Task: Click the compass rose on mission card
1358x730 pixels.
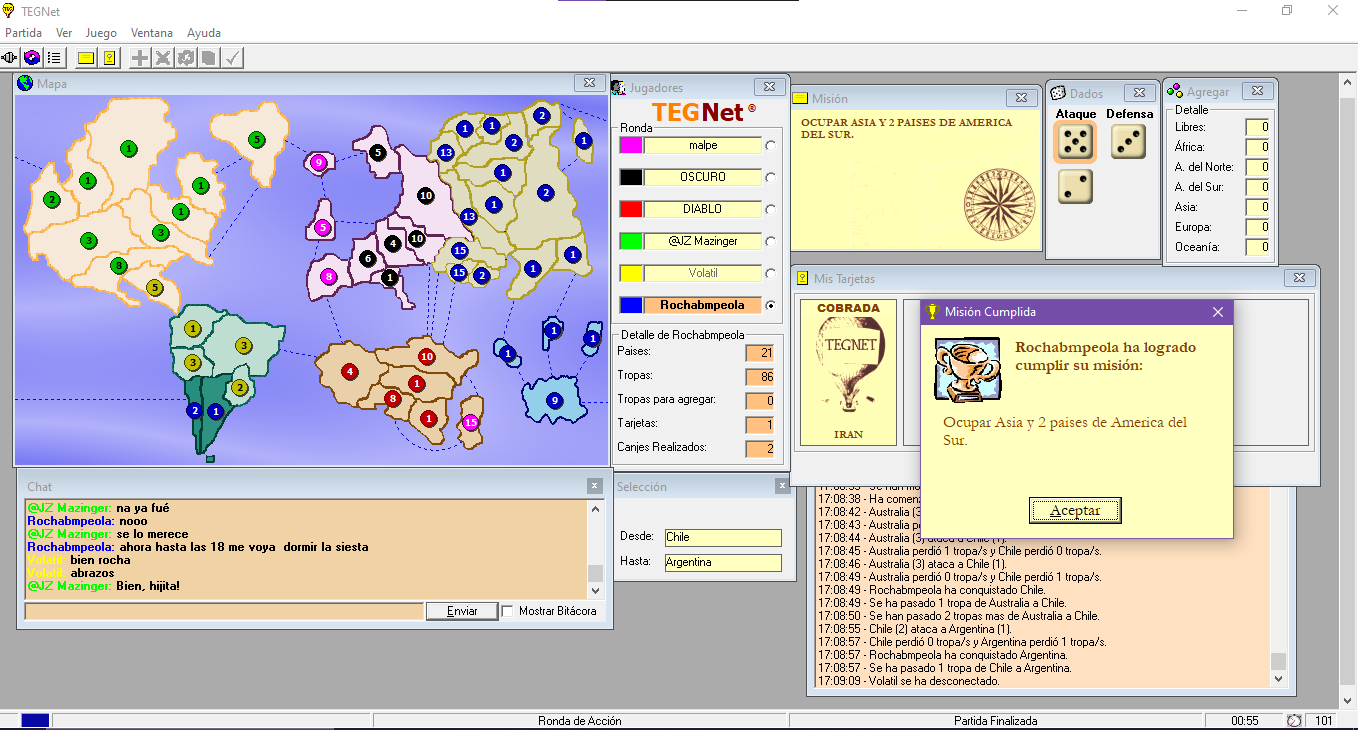Action: click(x=1001, y=204)
